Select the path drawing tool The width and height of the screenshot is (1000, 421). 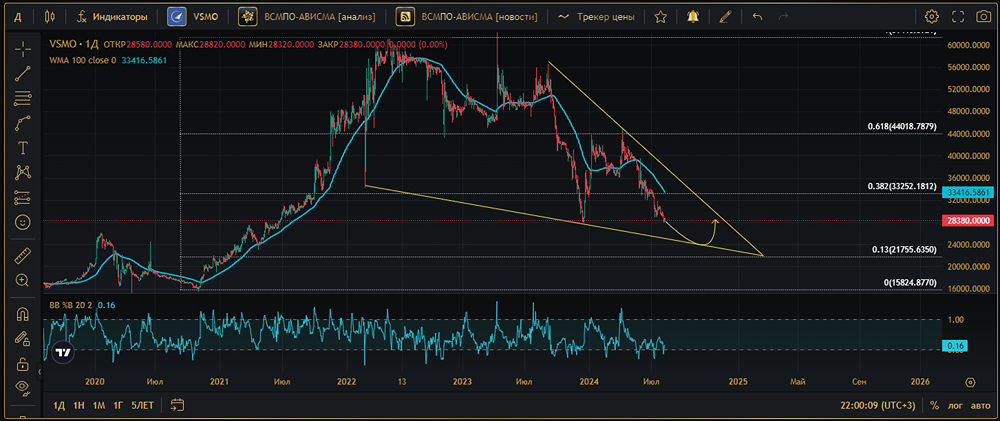pyautogui.click(x=23, y=123)
